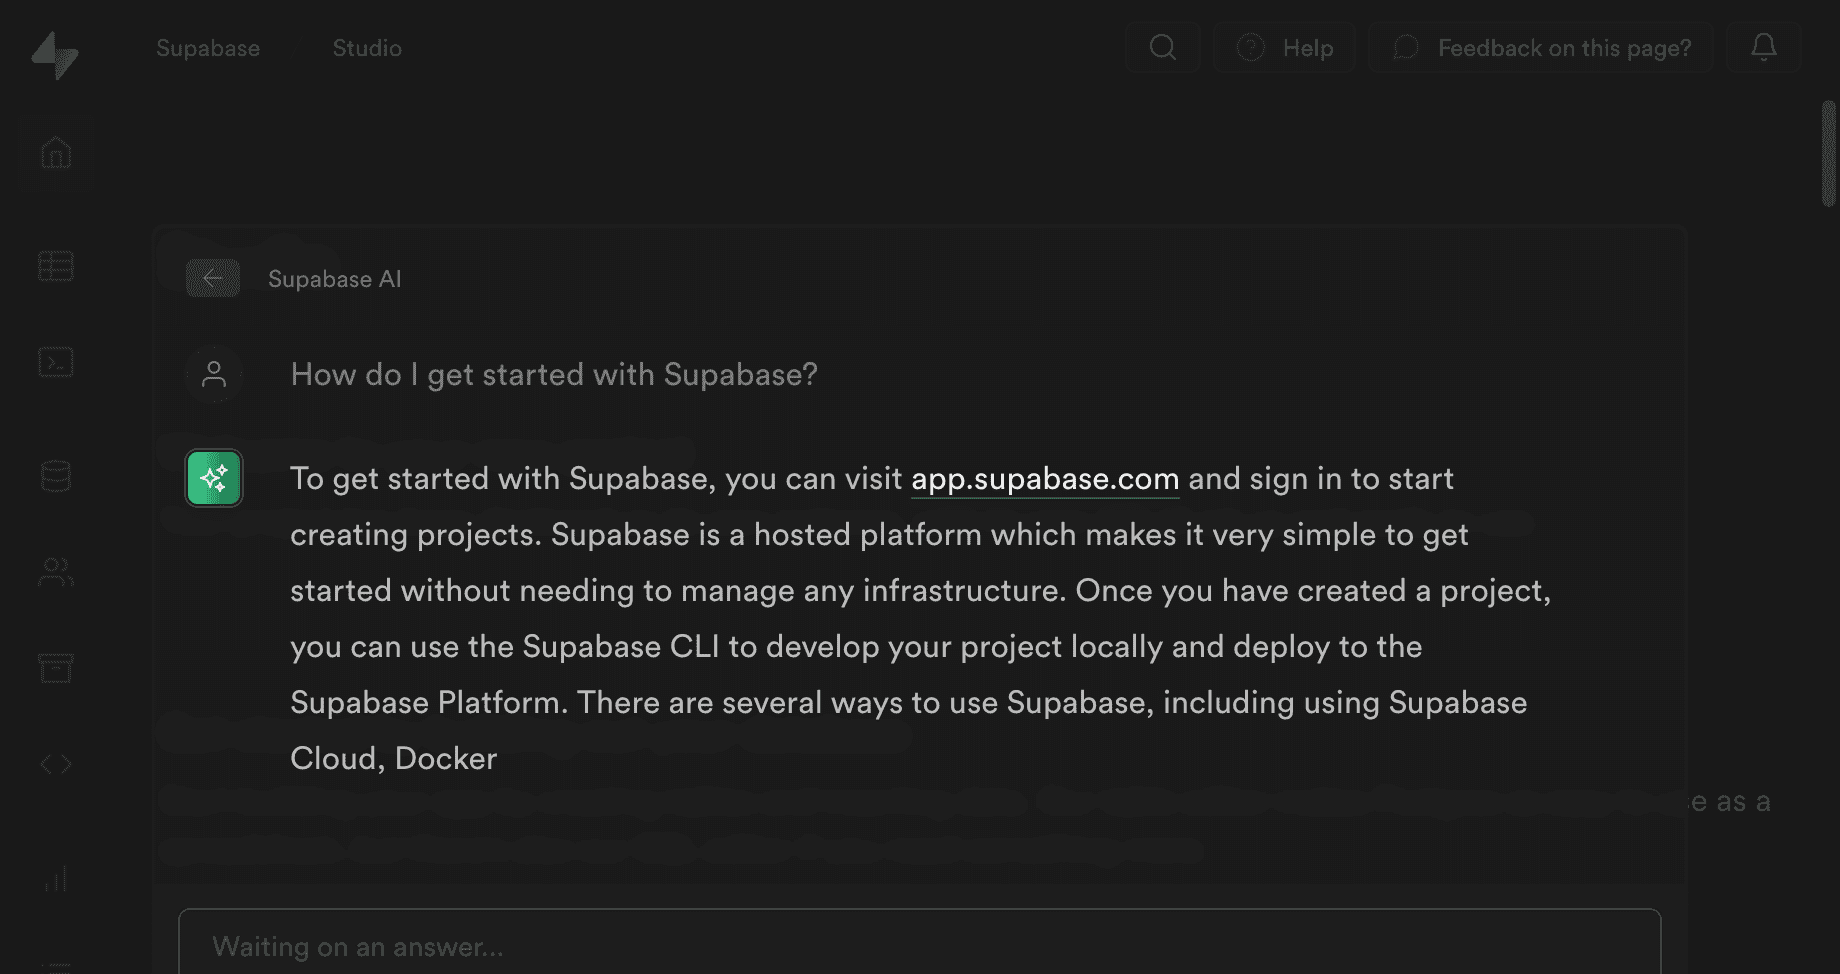Screen dimensions: 1840x974
Task: Open the Storage box icon
Action: click(x=56, y=668)
